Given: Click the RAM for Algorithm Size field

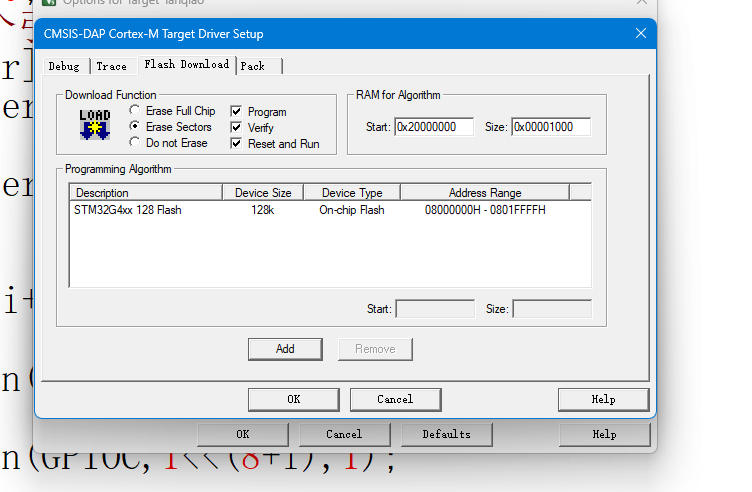Looking at the screenshot, I should 551,127.
